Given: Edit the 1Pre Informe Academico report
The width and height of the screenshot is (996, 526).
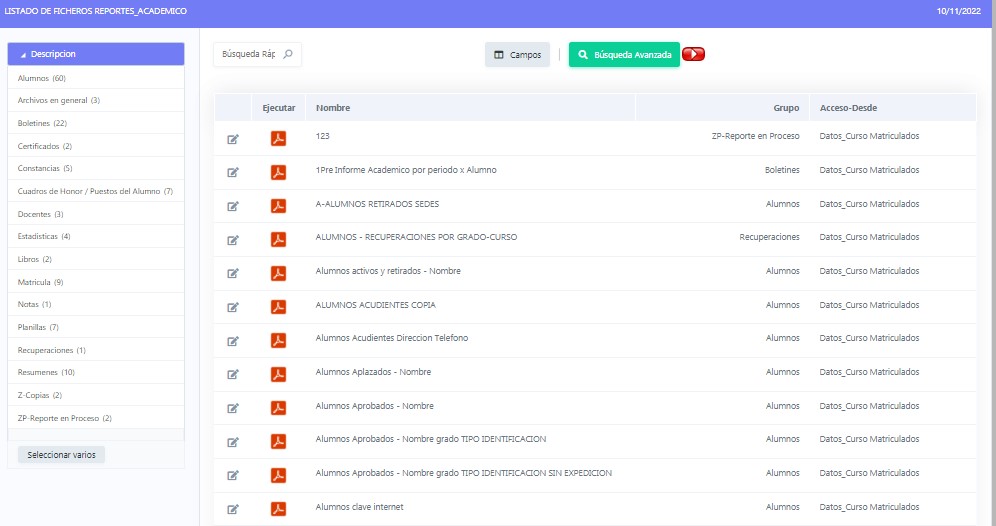Looking at the screenshot, I should [233, 172].
